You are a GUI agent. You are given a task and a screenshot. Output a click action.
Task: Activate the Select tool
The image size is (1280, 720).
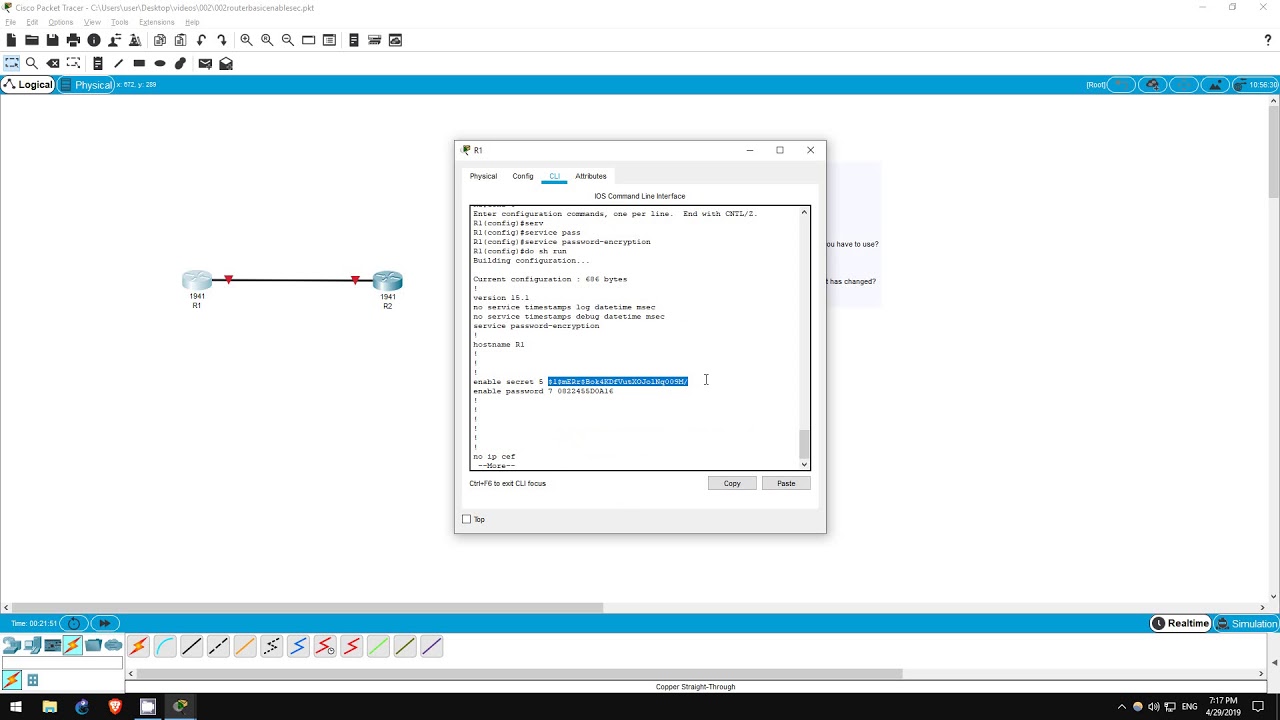coord(11,63)
